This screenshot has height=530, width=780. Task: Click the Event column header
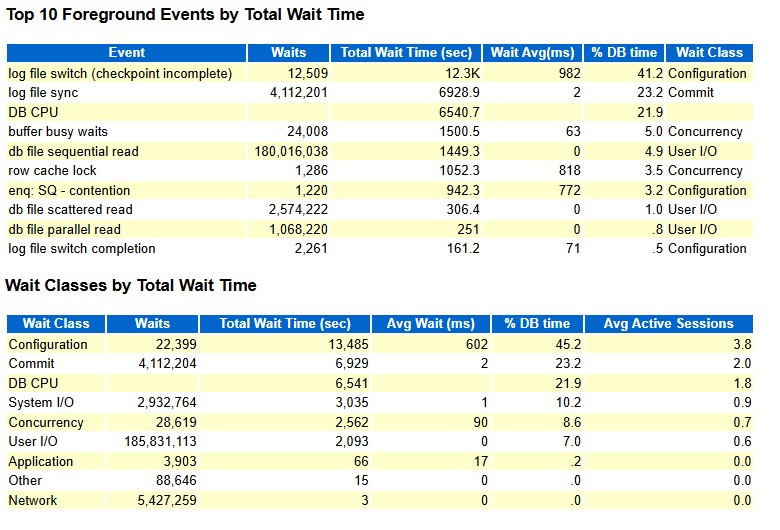126,53
